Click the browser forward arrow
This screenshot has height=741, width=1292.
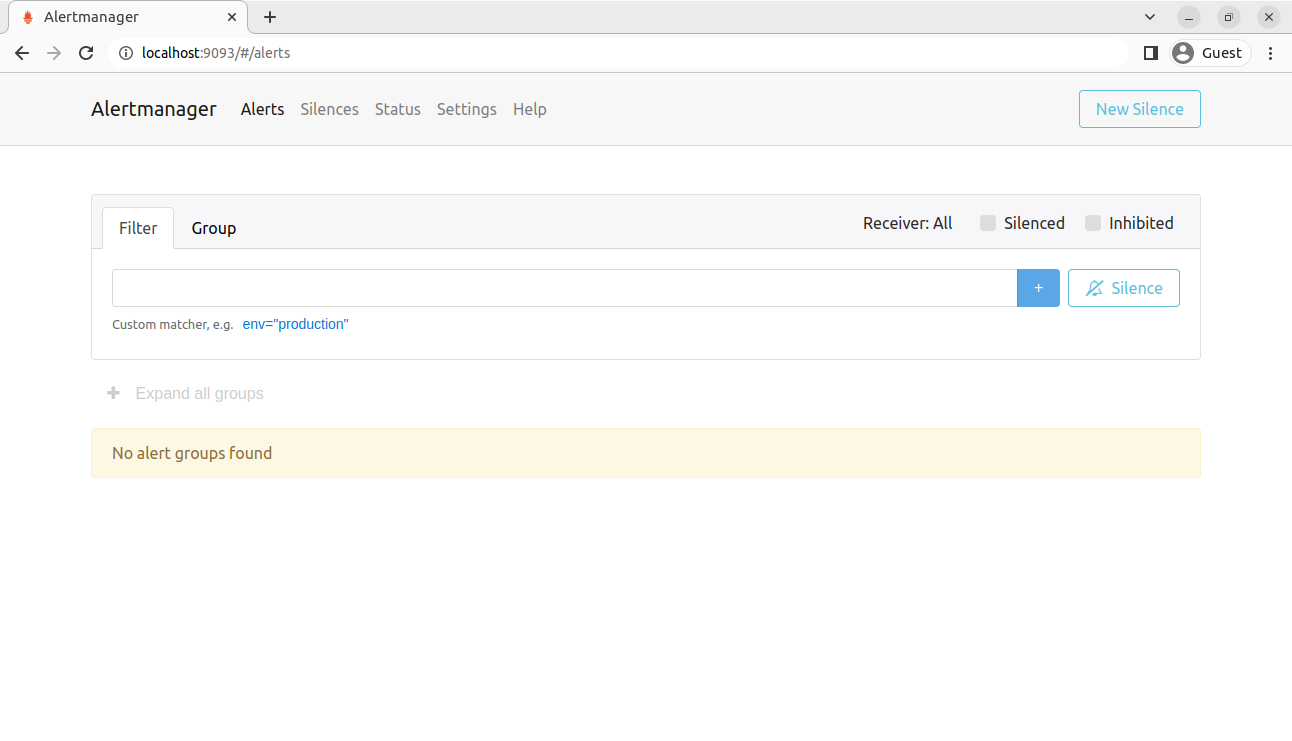coord(54,53)
